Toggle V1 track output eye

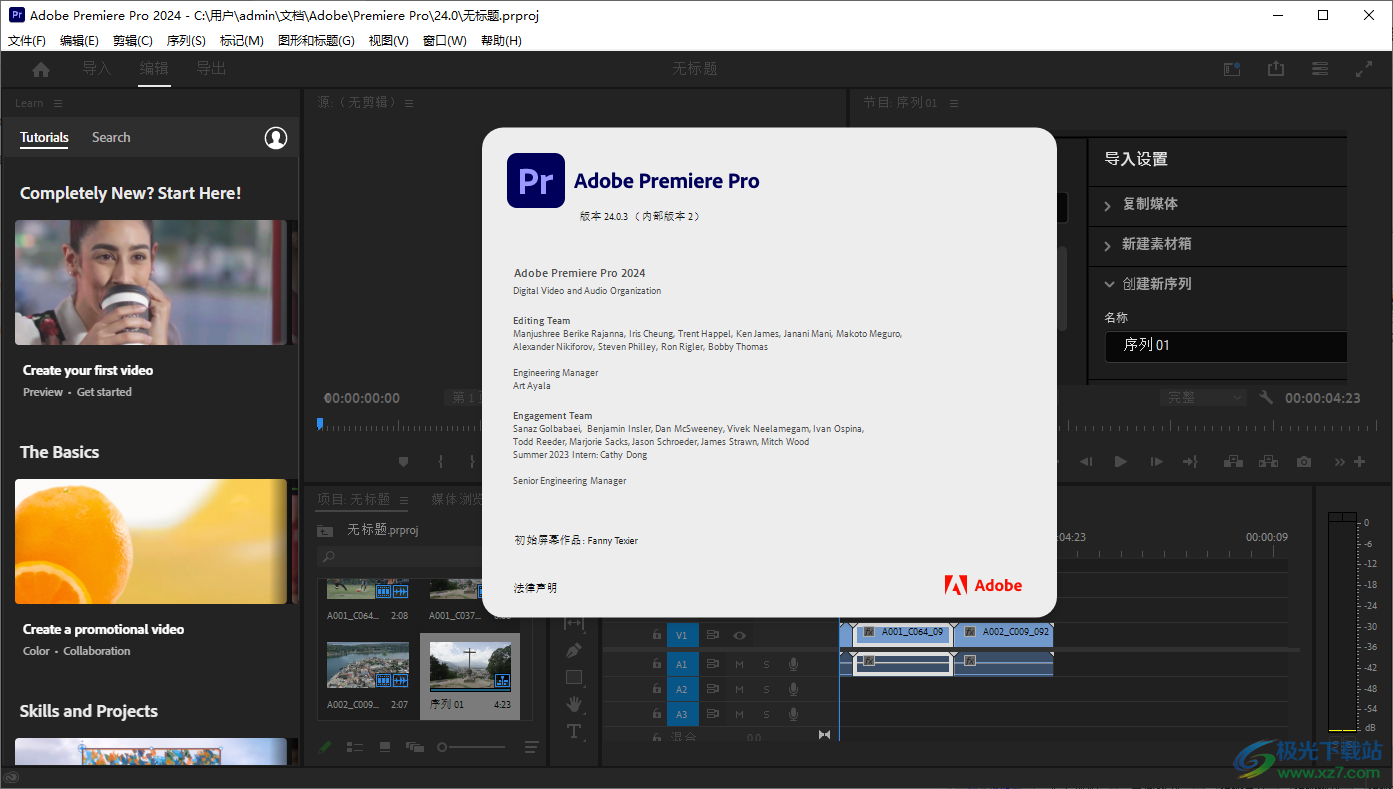tap(739, 635)
